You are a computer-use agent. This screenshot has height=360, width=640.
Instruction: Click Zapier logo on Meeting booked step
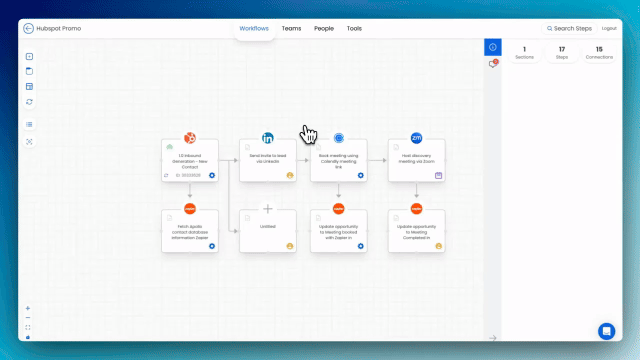point(339,209)
